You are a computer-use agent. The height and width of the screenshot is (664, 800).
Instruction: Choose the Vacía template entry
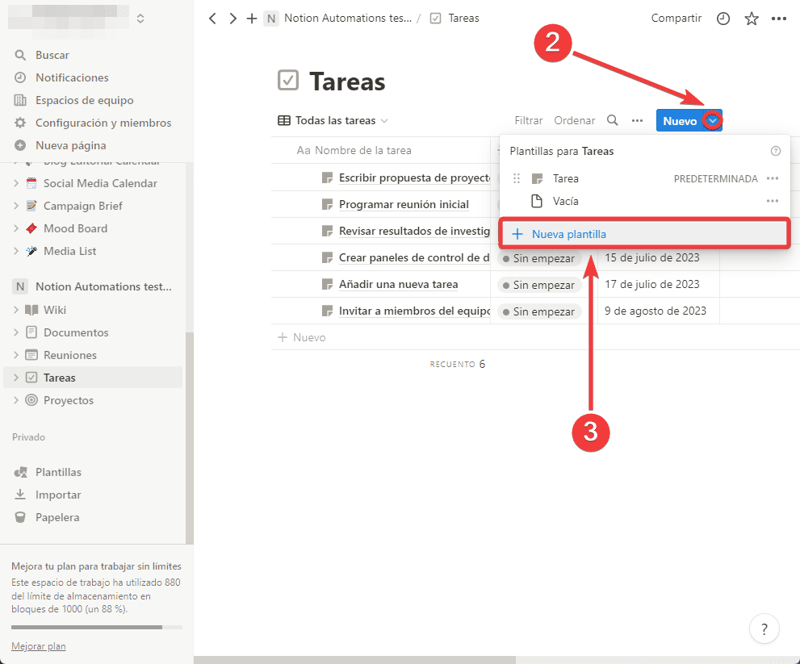click(x=565, y=201)
